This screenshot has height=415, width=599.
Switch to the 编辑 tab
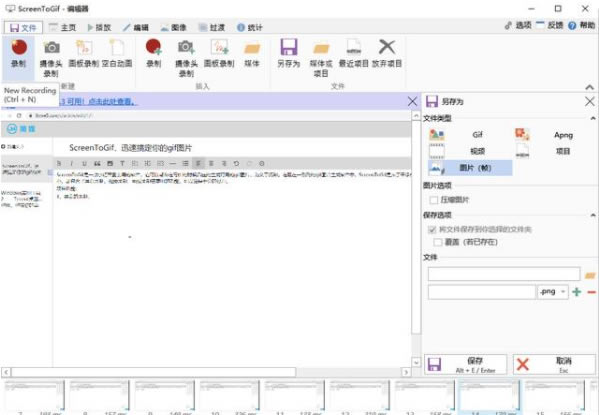[136, 28]
